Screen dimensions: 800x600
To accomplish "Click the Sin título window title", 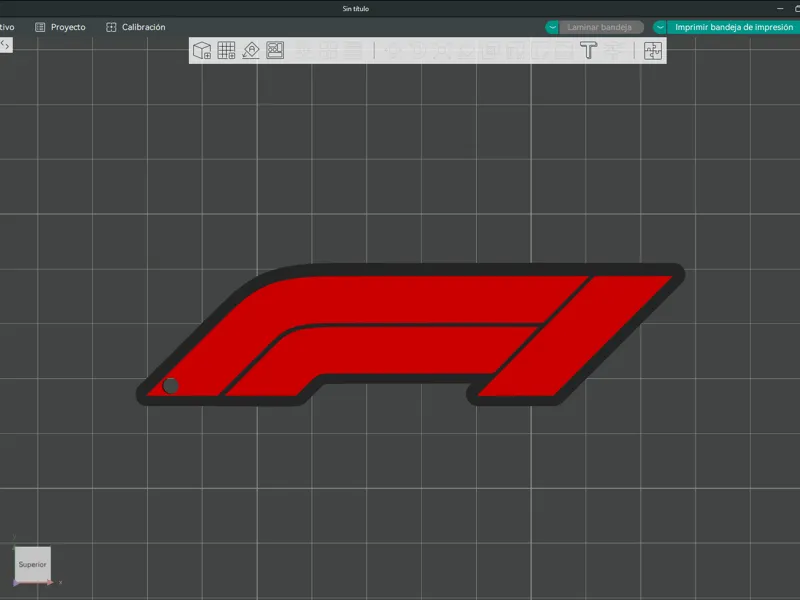I will click(356, 9).
